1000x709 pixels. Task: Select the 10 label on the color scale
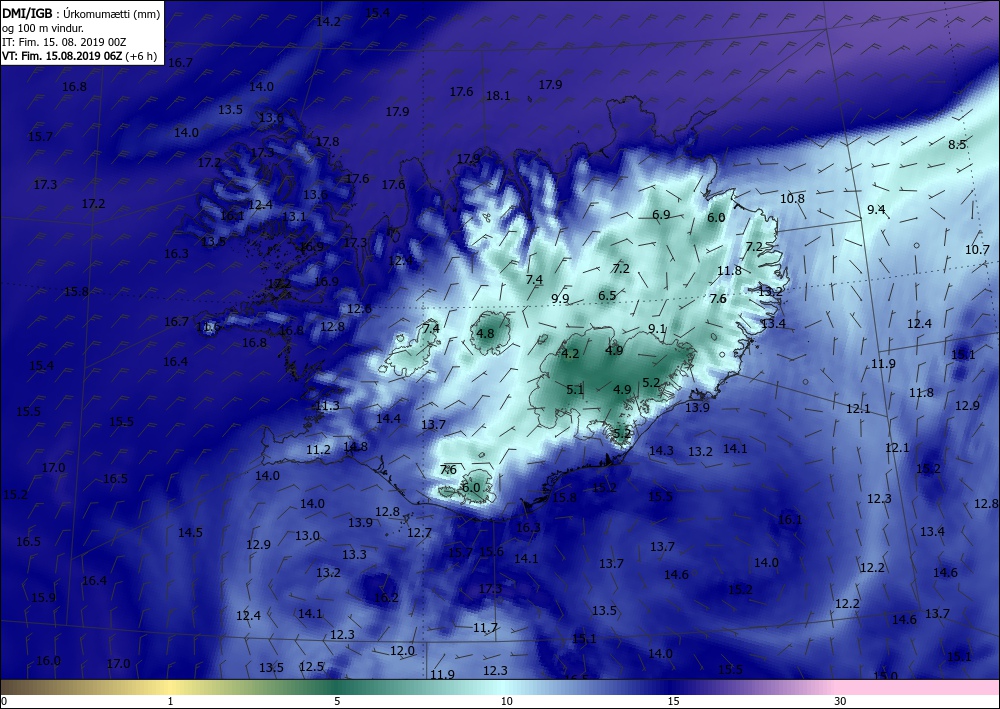point(506,702)
